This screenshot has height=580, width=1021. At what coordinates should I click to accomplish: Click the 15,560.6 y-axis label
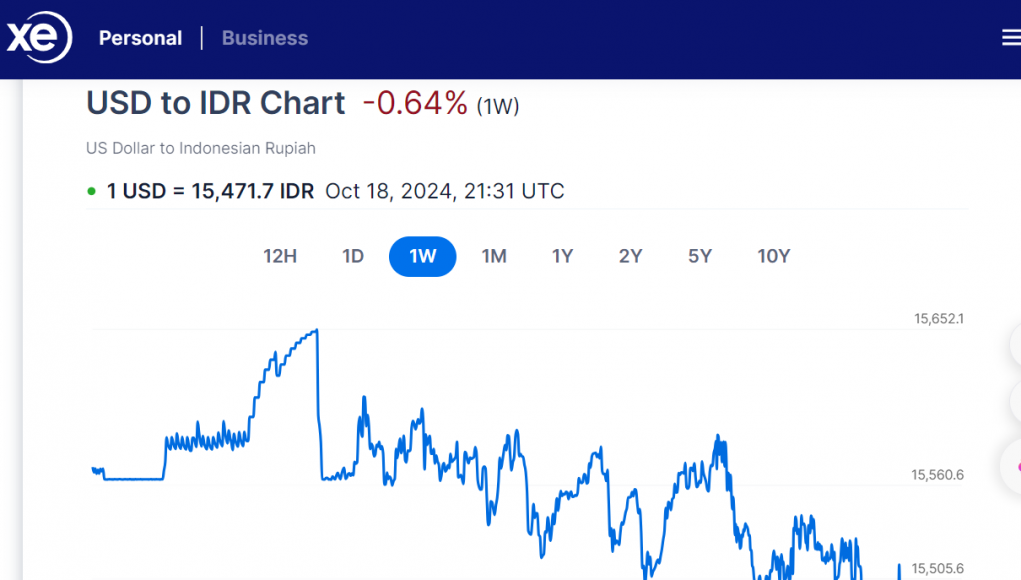[938, 475]
